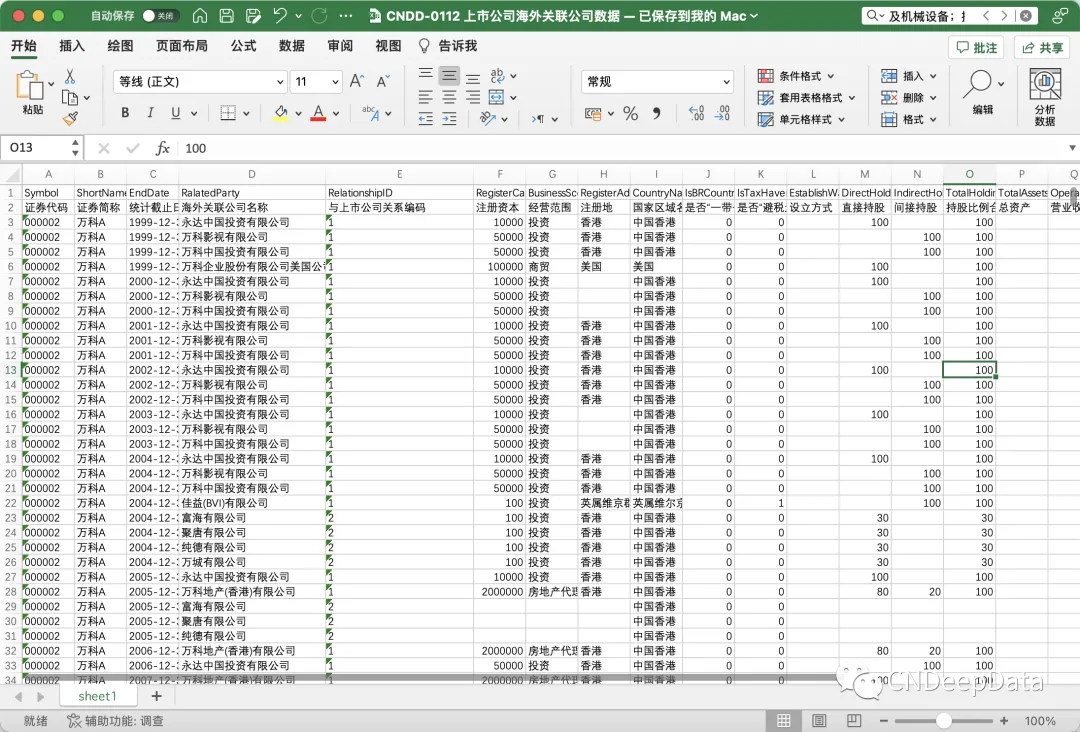Click the zoom in plus button
This screenshot has width=1080, height=732.
click(x=1004, y=721)
